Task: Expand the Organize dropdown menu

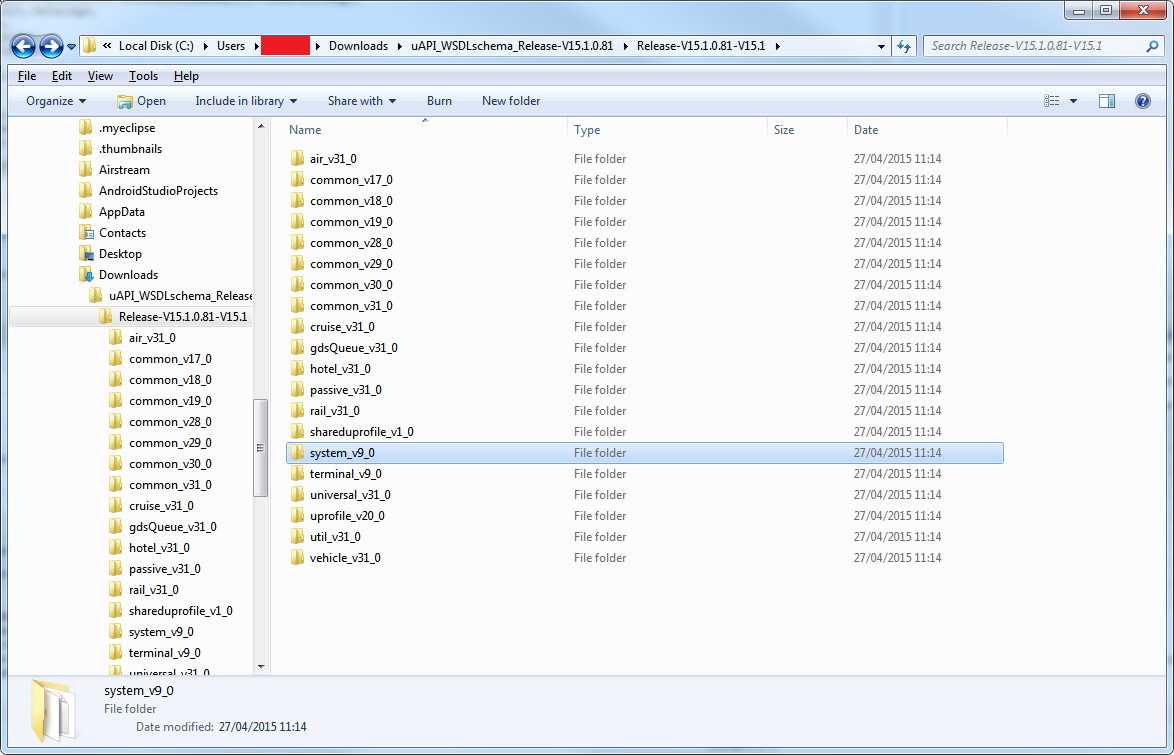Action: pyautogui.click(x=56, y=101)
